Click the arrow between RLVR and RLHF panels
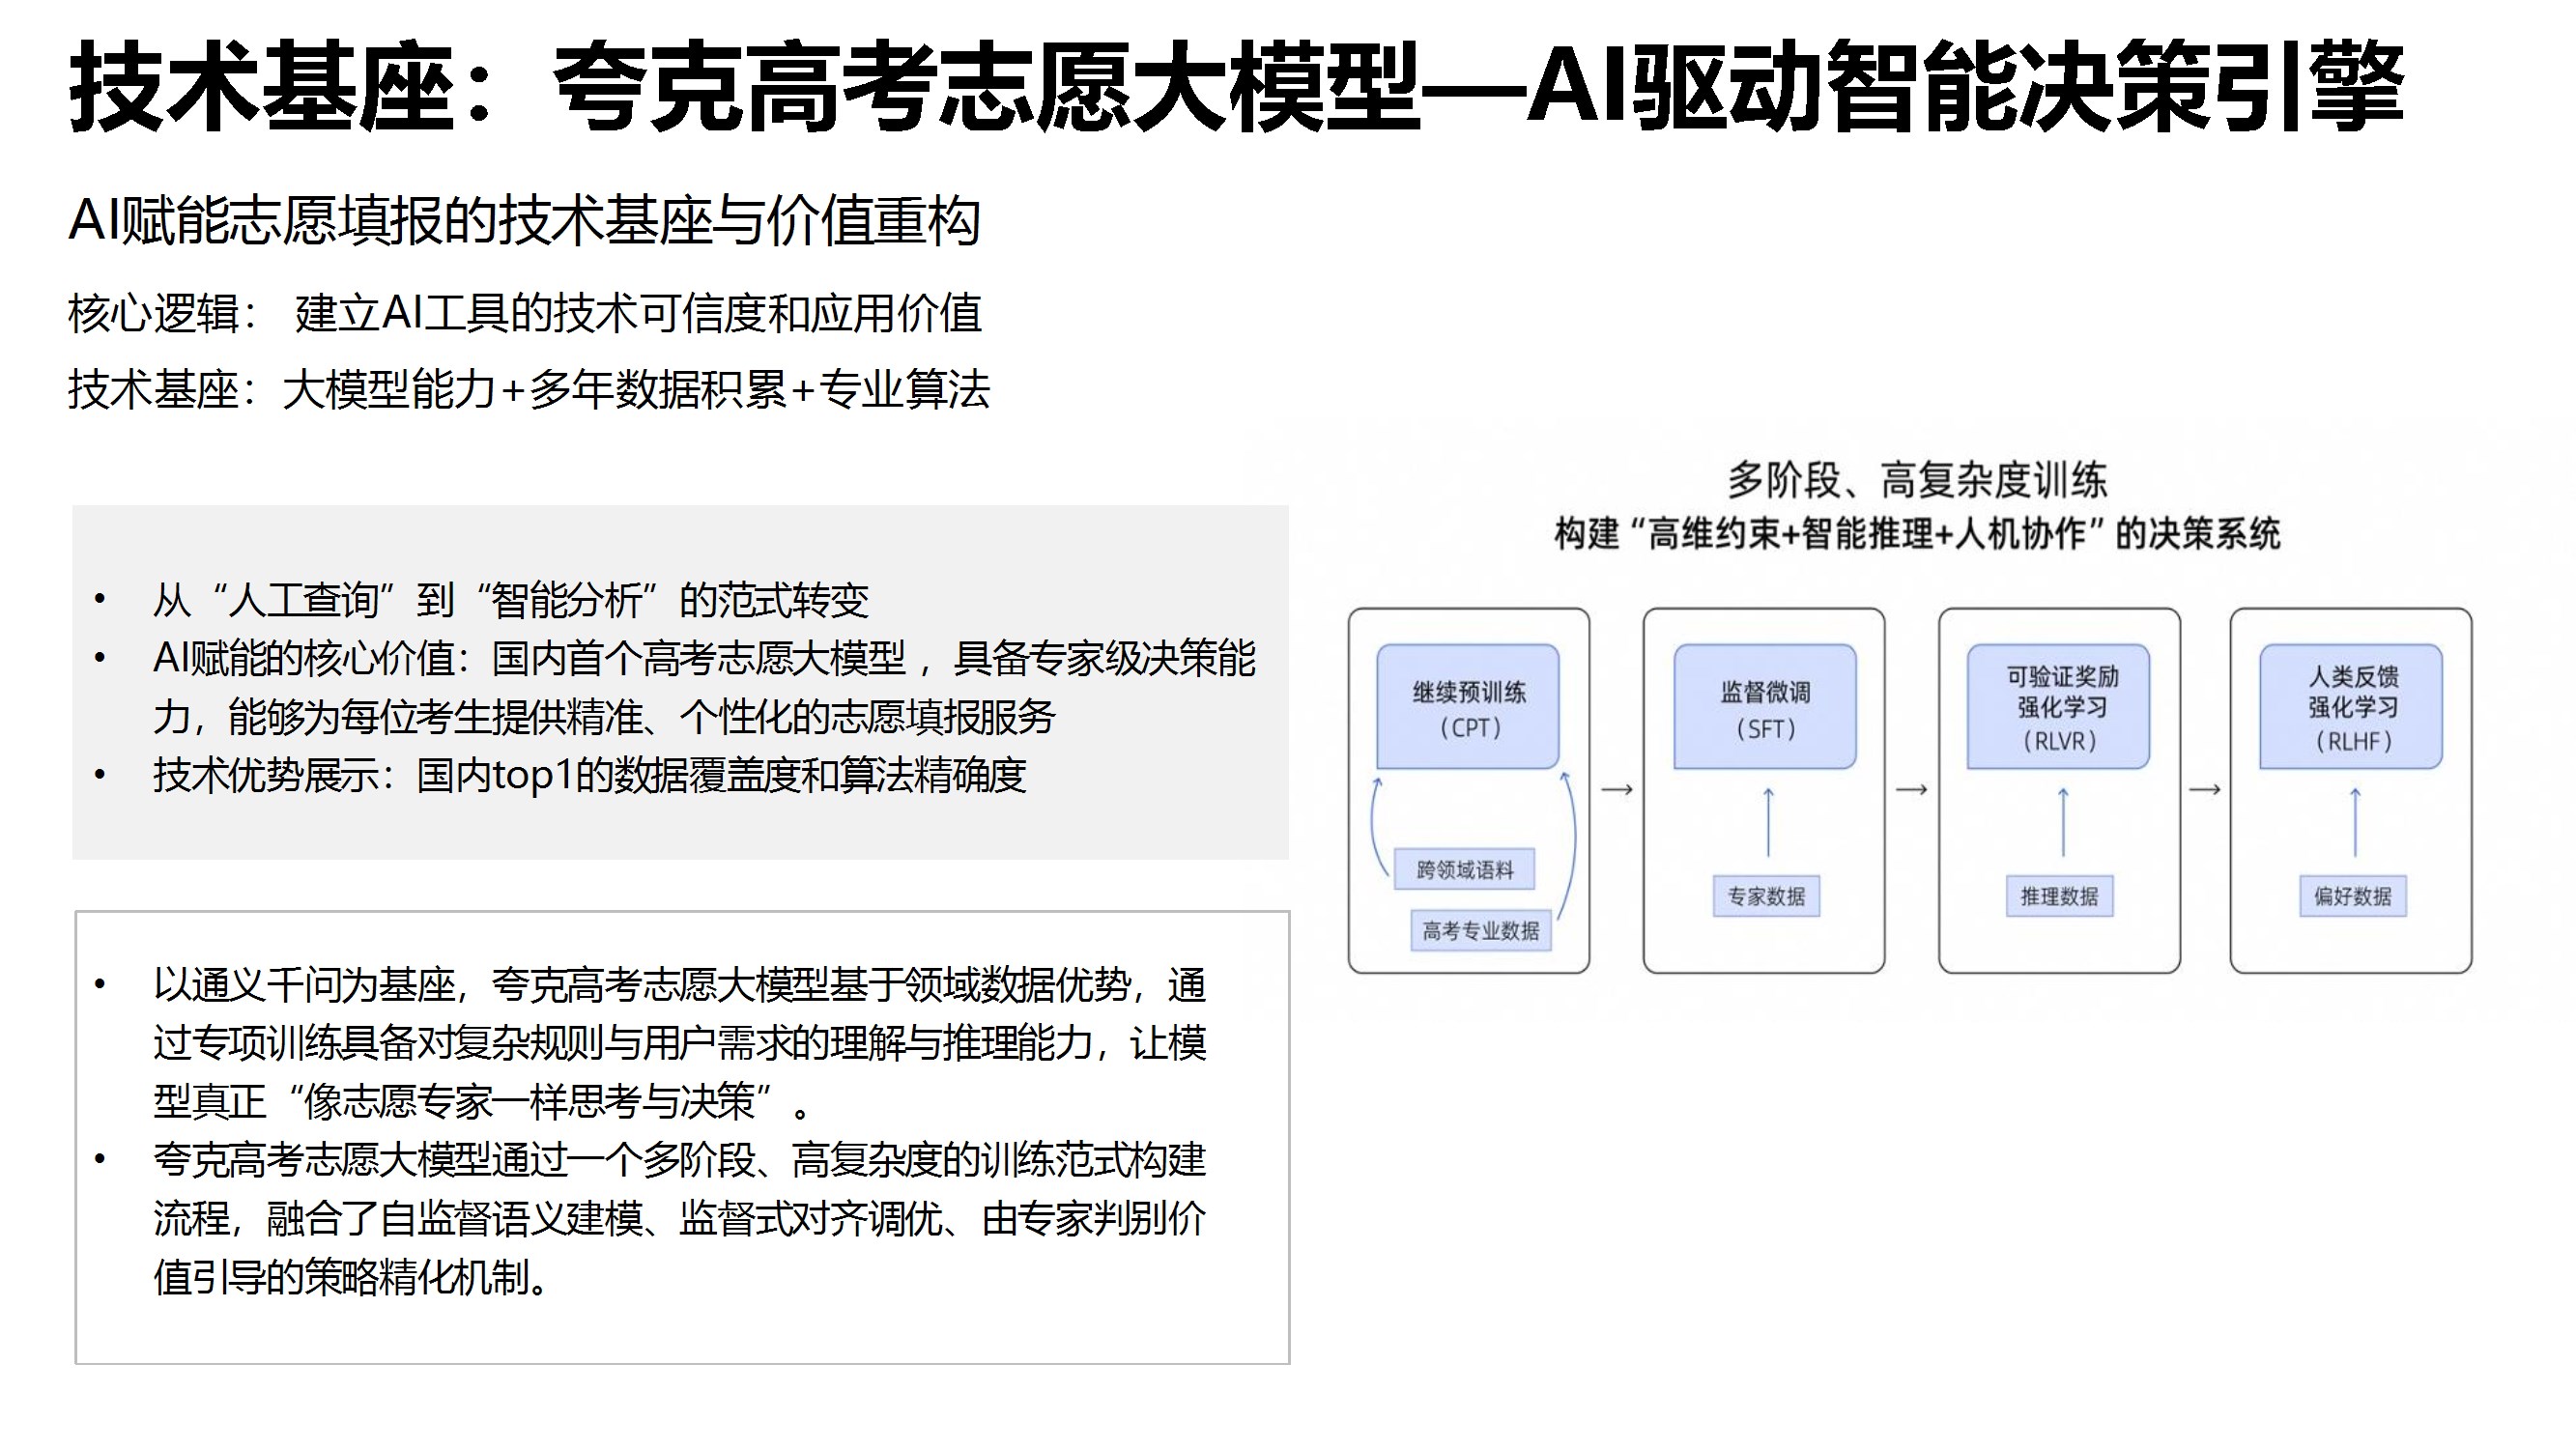 (2205, 790)
